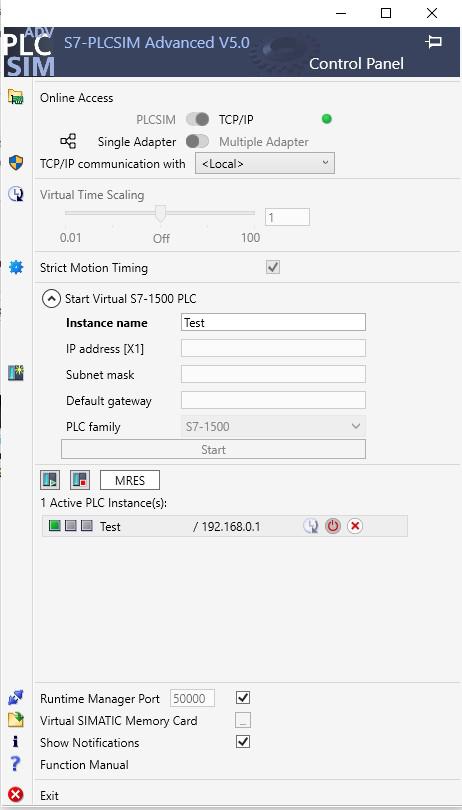Click the MRES button

pos(130,480)
